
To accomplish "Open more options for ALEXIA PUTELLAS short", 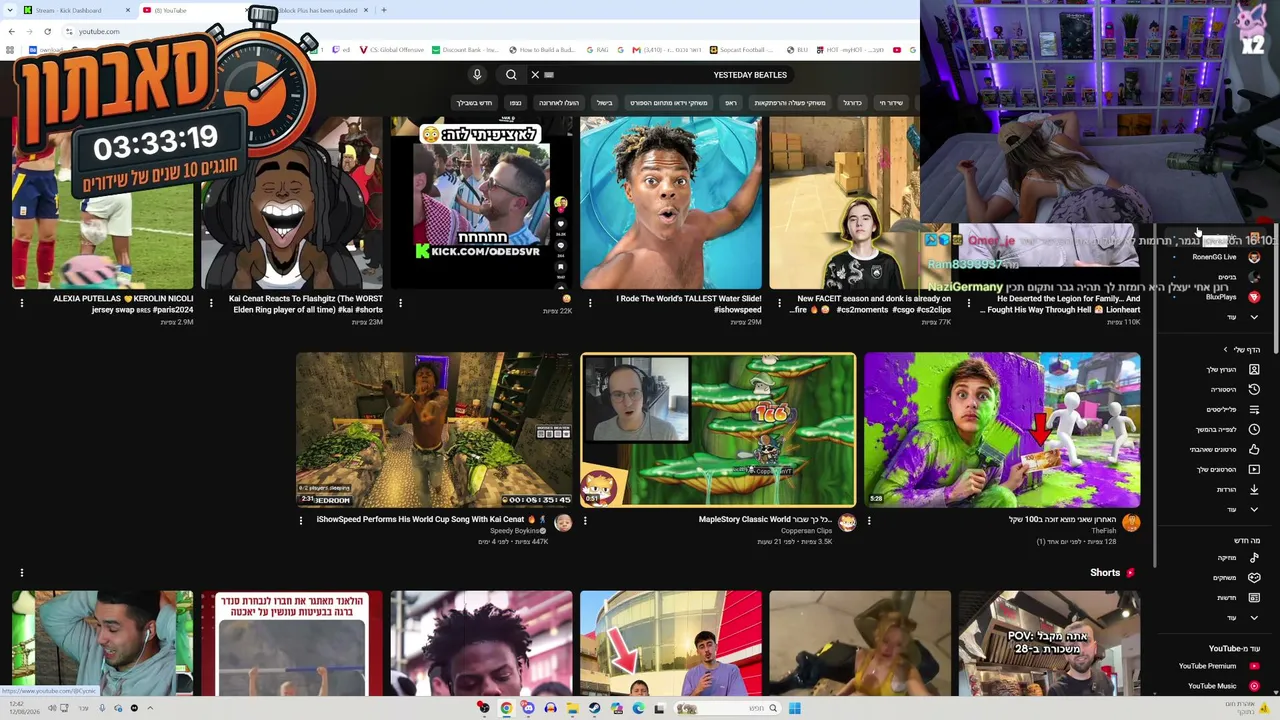I will [21, 302].
